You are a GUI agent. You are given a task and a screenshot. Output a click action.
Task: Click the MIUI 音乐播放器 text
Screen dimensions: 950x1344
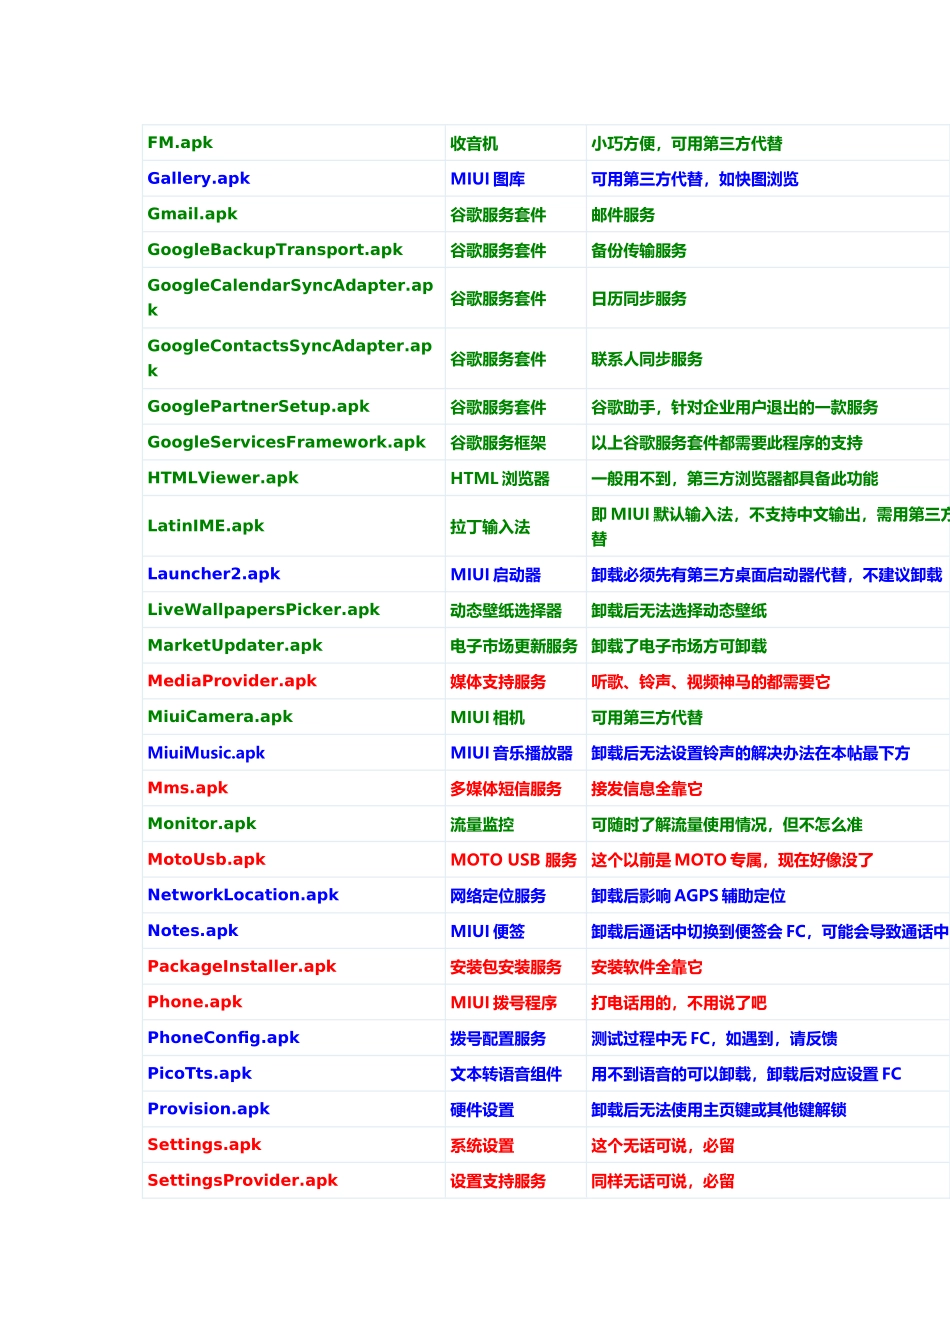pos(512,753)
